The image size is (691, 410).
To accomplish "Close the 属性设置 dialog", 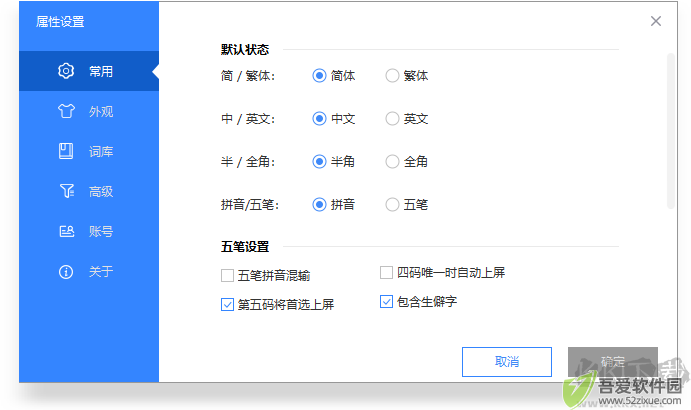I will [x=656, y=21].
